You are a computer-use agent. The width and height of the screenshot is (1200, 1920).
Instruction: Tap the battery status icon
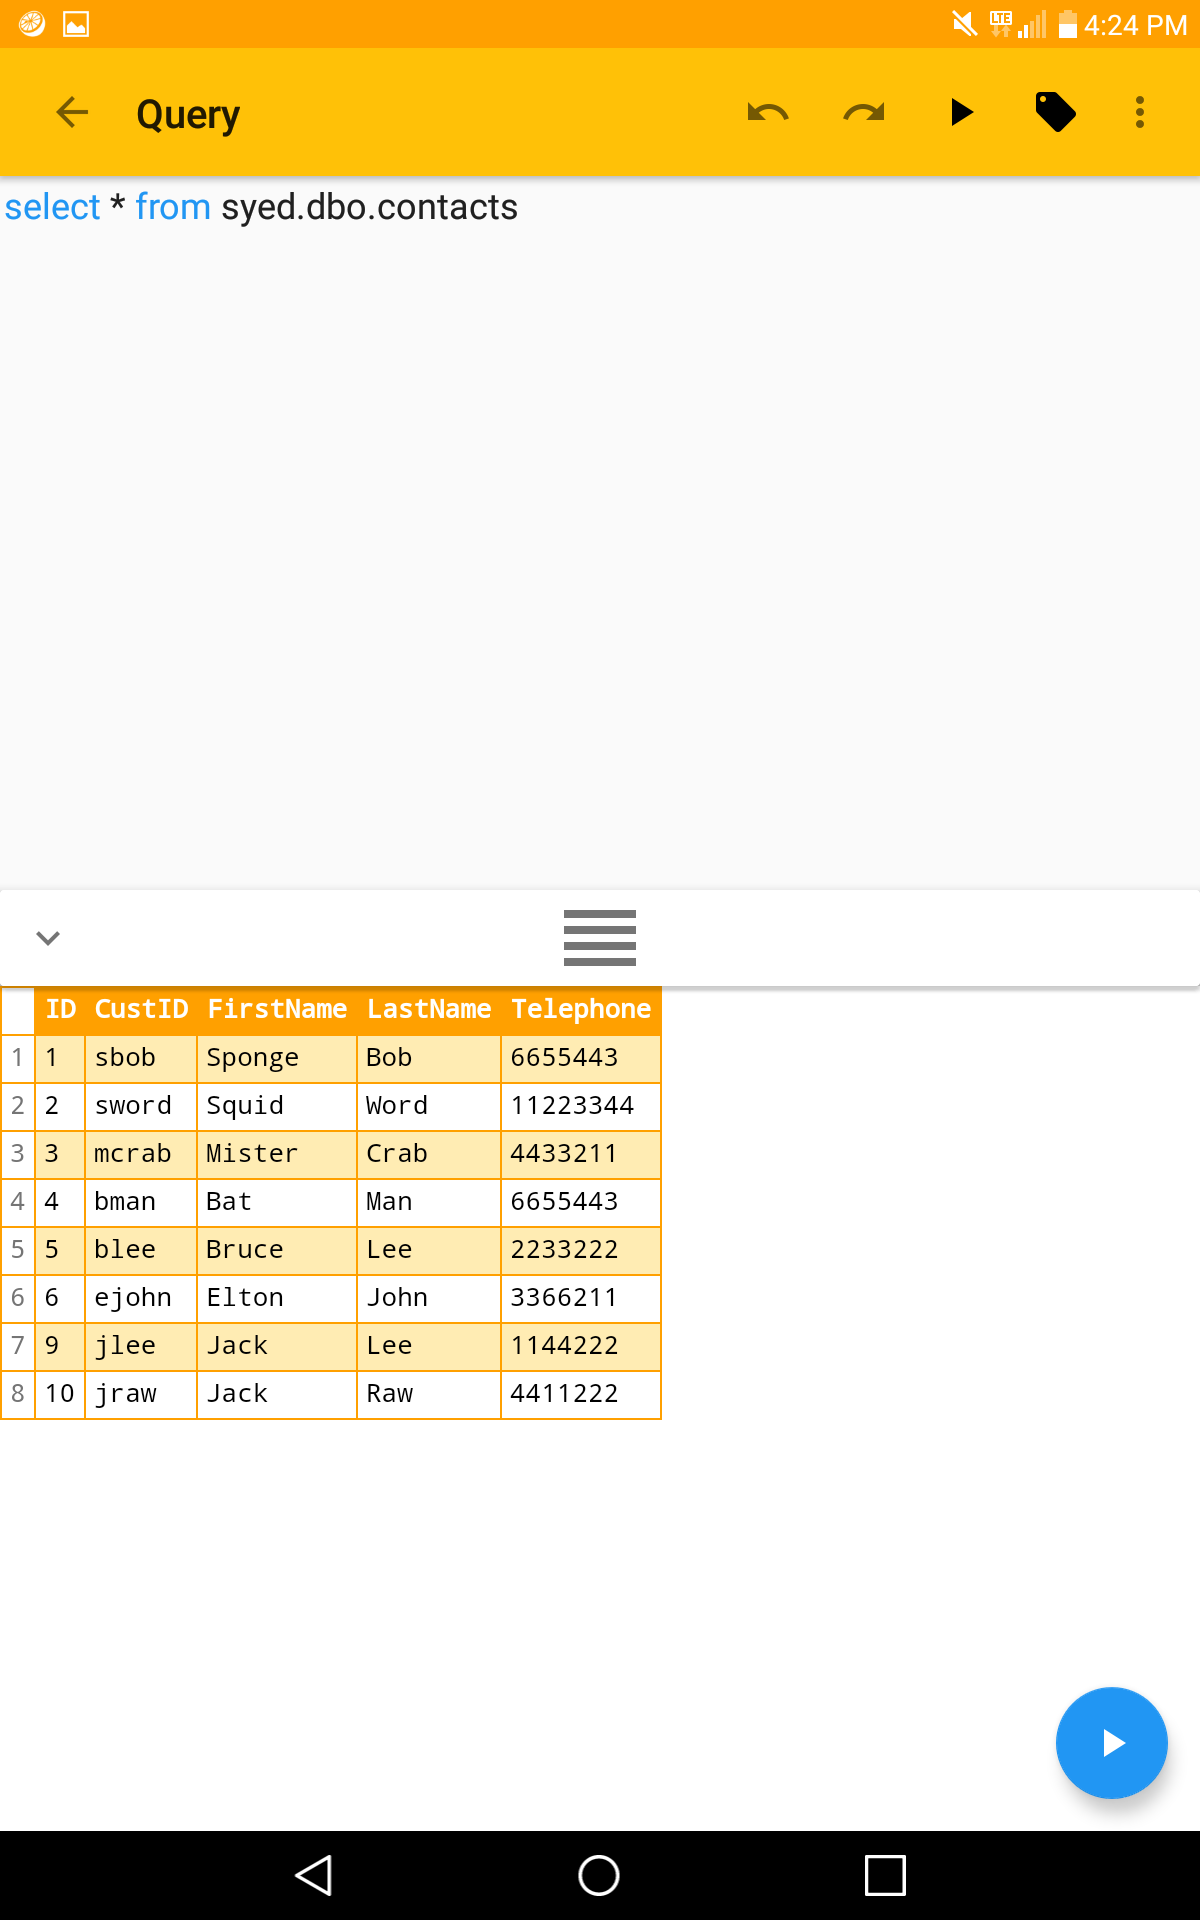point(1068,24)
